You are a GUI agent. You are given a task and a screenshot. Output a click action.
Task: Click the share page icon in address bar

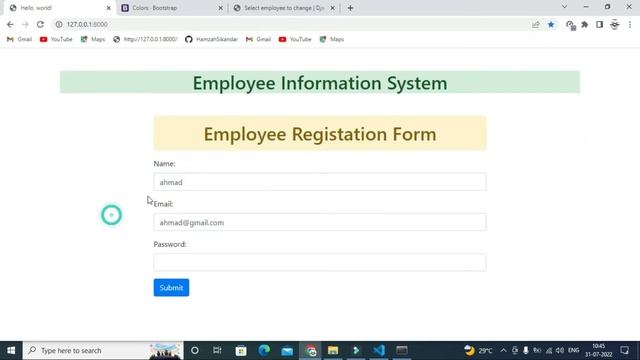536,24
